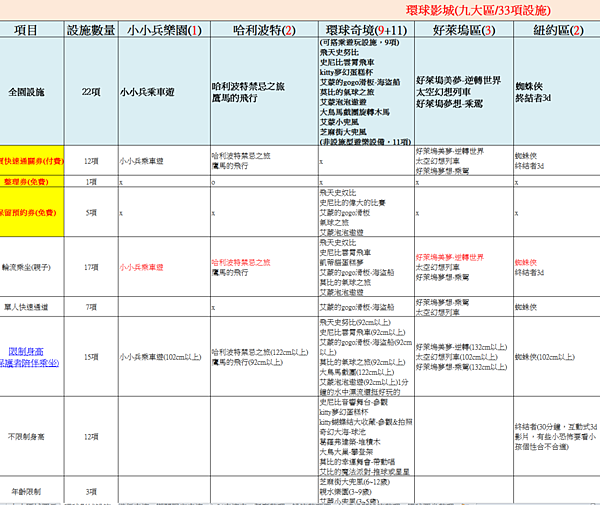Select the yellow 整理券(免費) cell
This screenshot has height=505, width=600.
tap(32, 181)
